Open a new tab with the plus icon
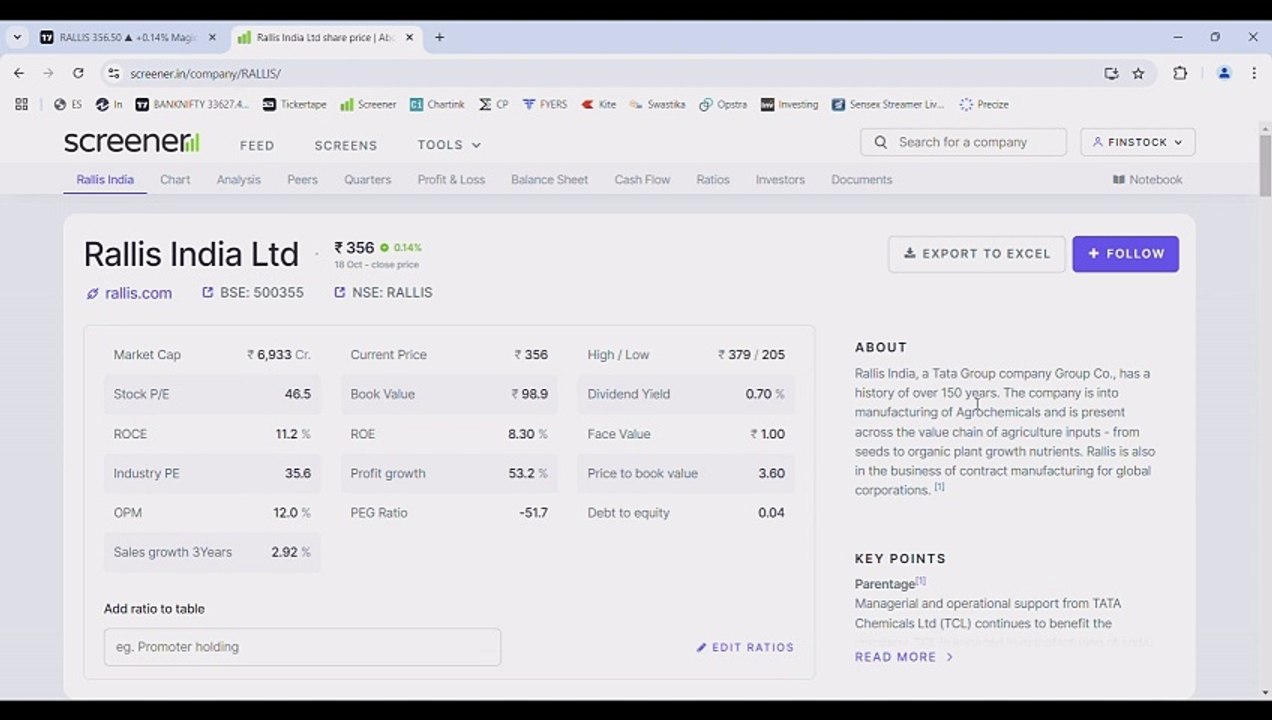This screenshot has width=1272, height=720. tap(439, 37)
